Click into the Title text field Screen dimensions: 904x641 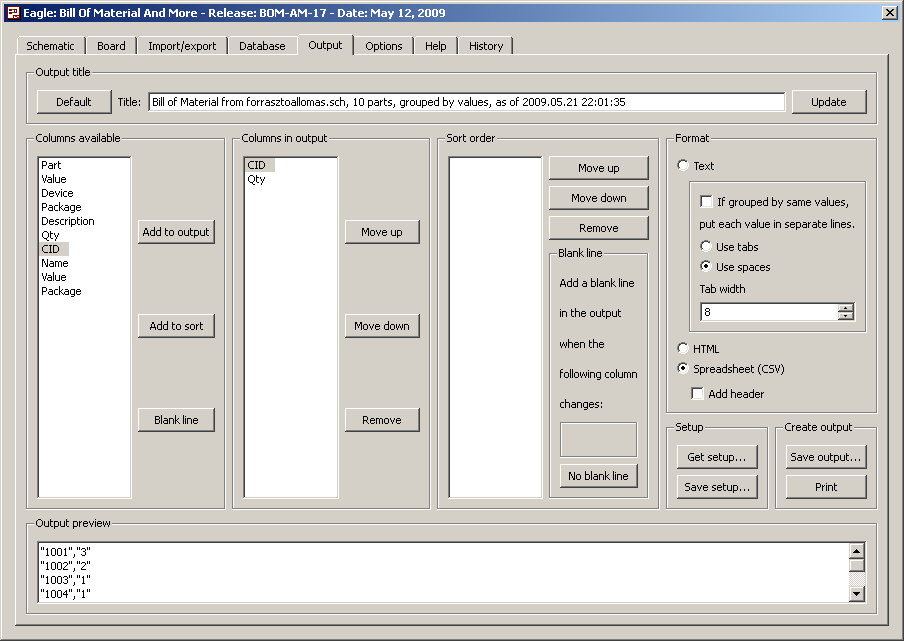pyautogui.click(x=466, y=102)
